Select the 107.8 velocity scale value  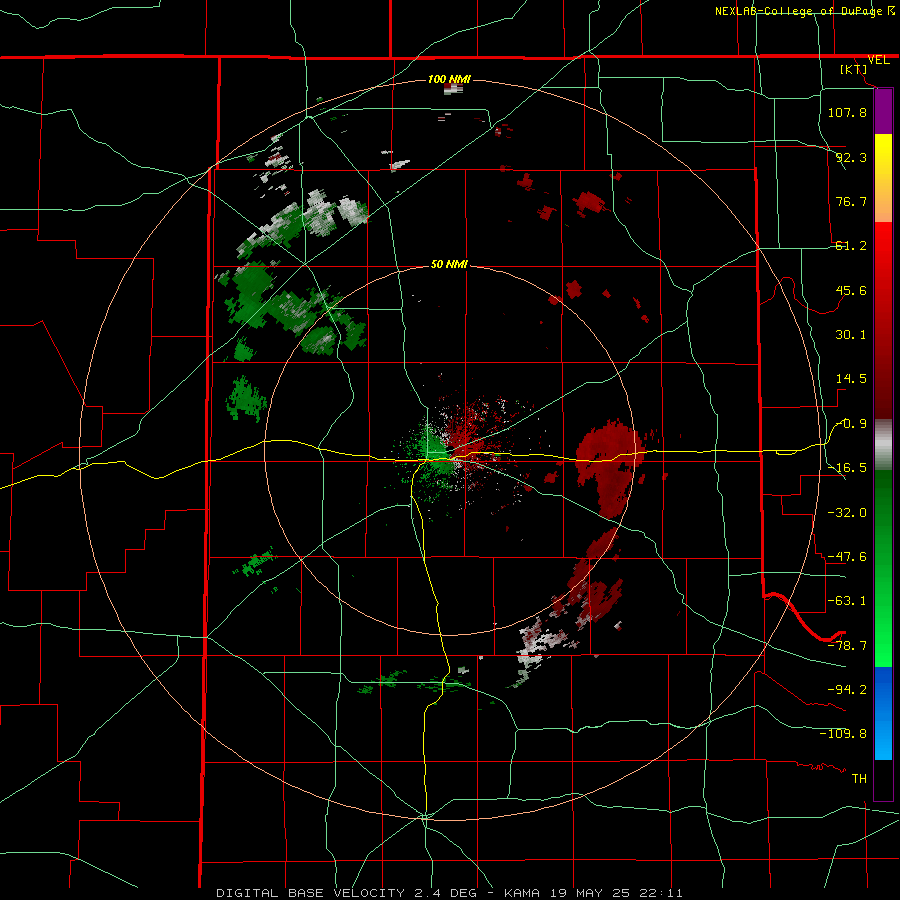847,112
